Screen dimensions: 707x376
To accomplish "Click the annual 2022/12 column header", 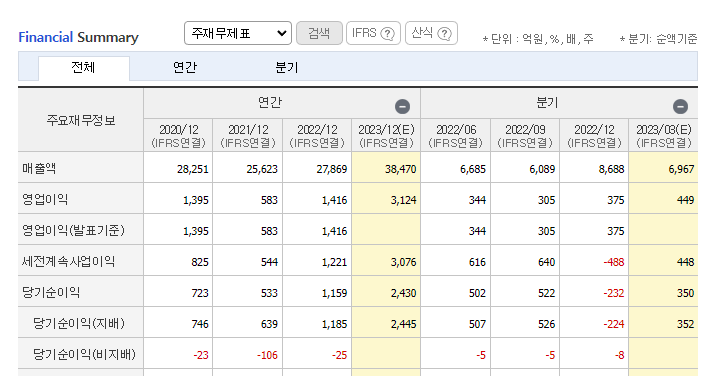I will tap(317, 136).
